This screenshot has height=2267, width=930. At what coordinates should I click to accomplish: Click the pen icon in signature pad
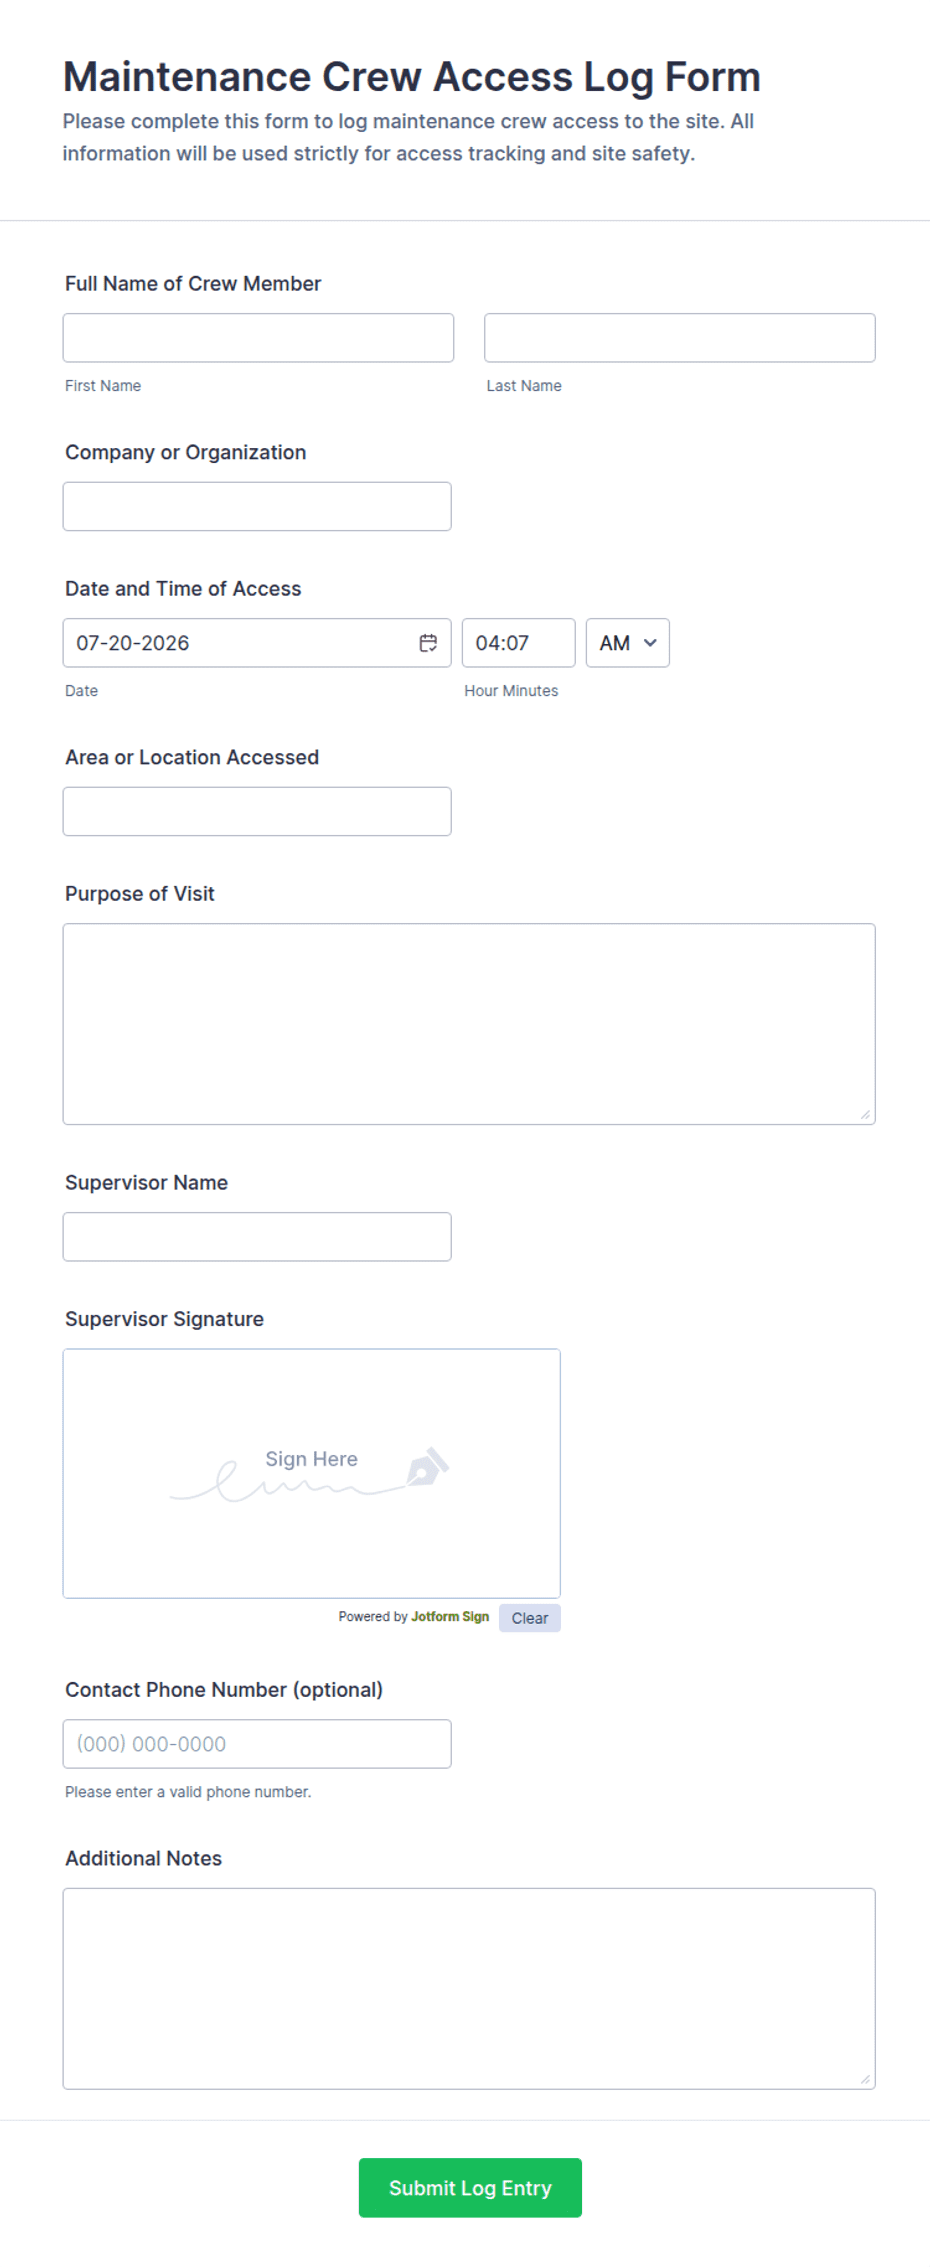pos(427,1466)
